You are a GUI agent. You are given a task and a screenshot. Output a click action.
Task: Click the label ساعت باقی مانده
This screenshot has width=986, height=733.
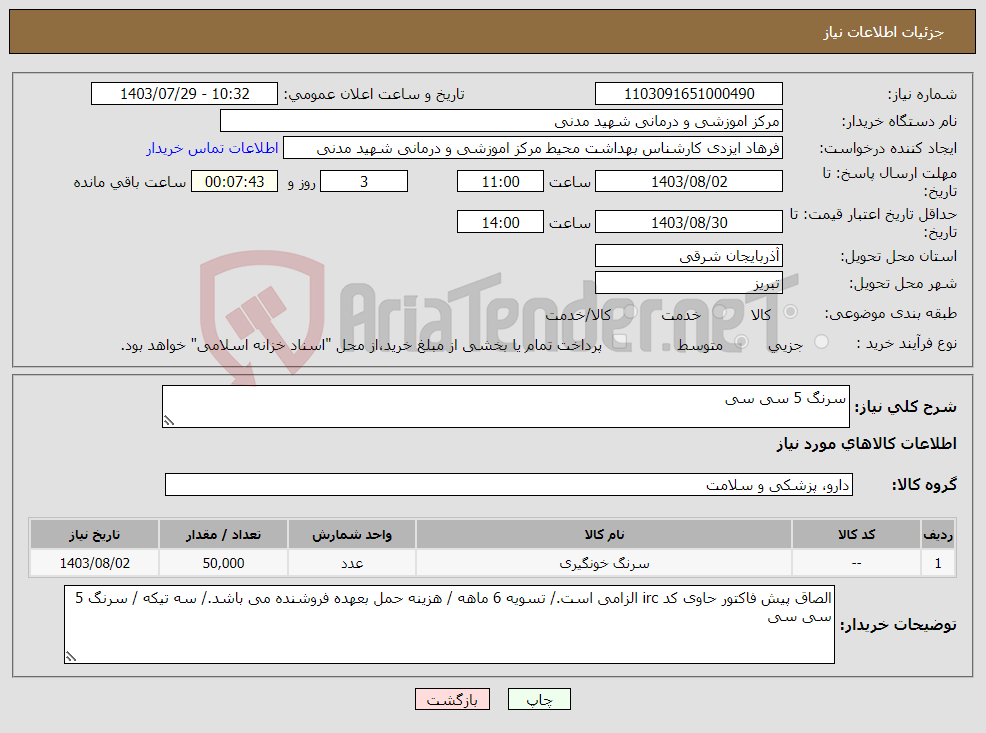click(x=130, y=182)
